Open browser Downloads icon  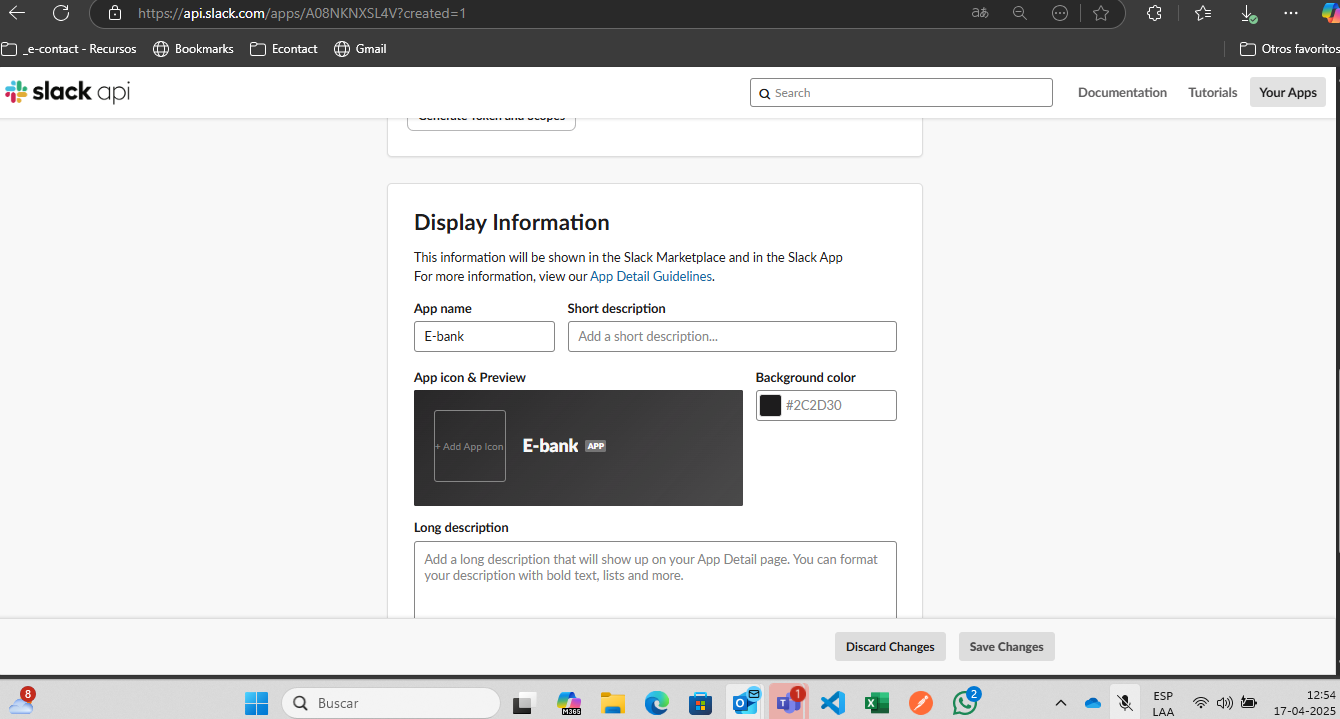tap(1248, 13)
